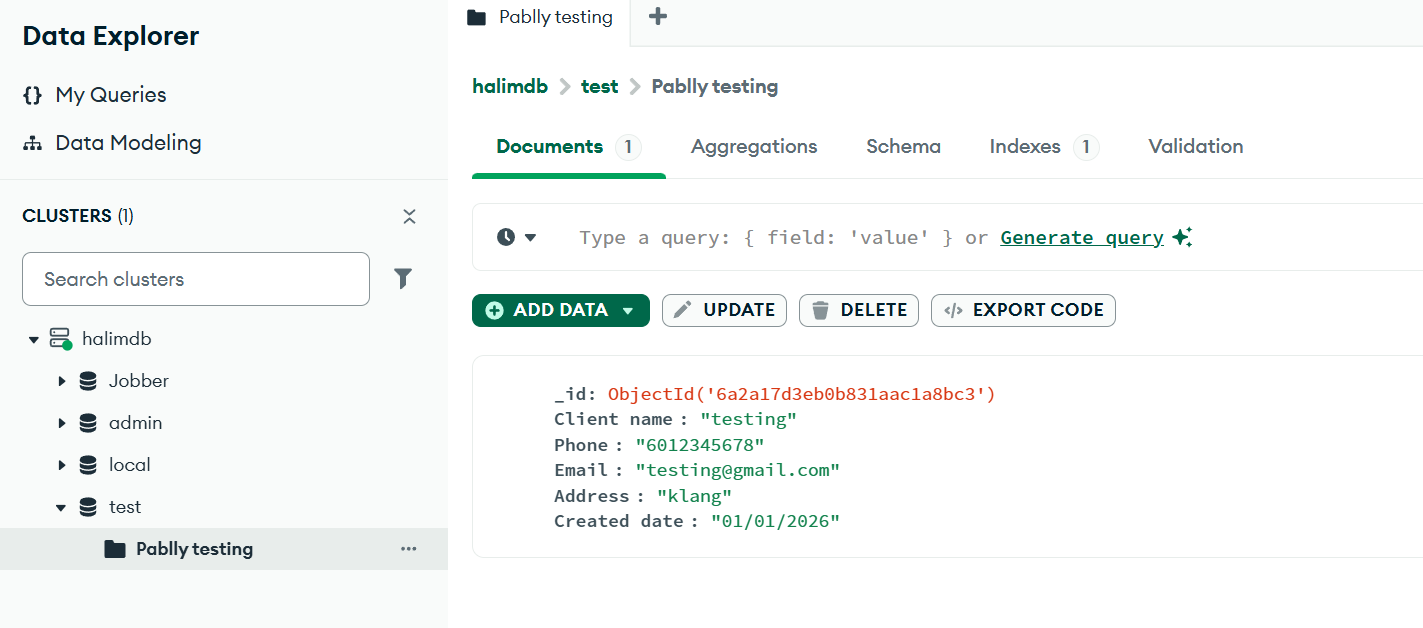The image size is (1423, 628).
Task: Click the curly braces icon beside My Queries
Action: point(33,95)
